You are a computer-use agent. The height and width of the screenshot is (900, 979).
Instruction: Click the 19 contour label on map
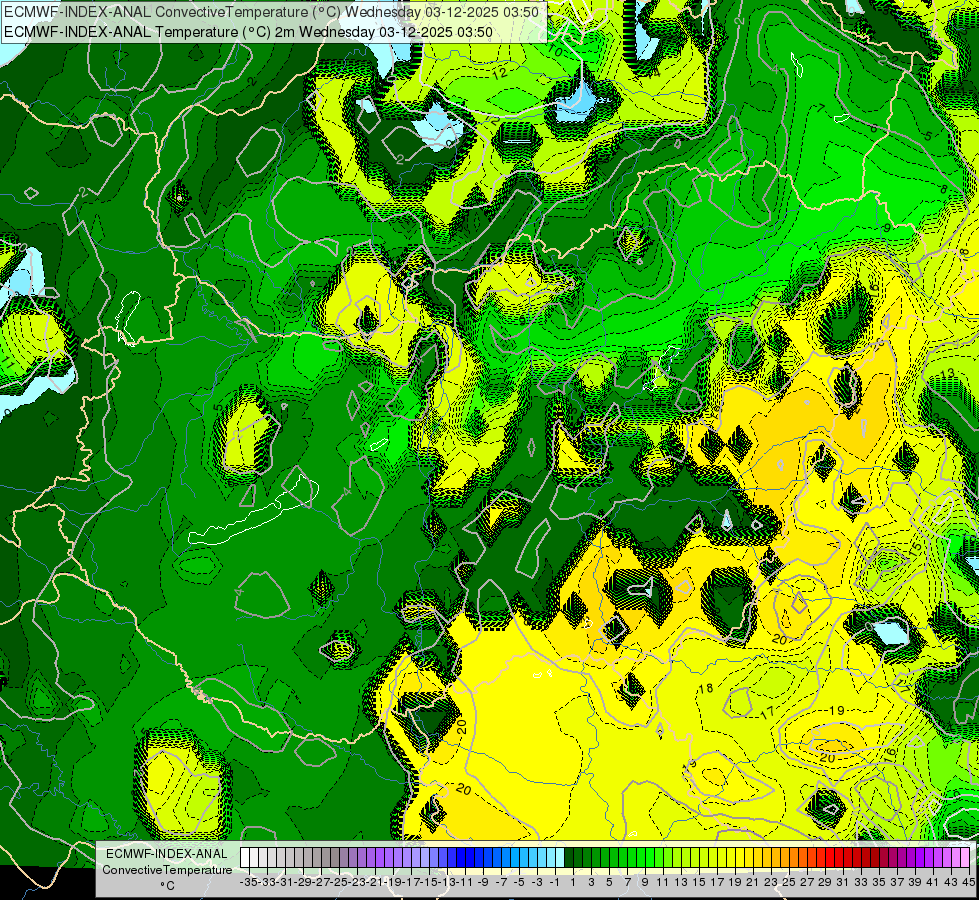837,710
